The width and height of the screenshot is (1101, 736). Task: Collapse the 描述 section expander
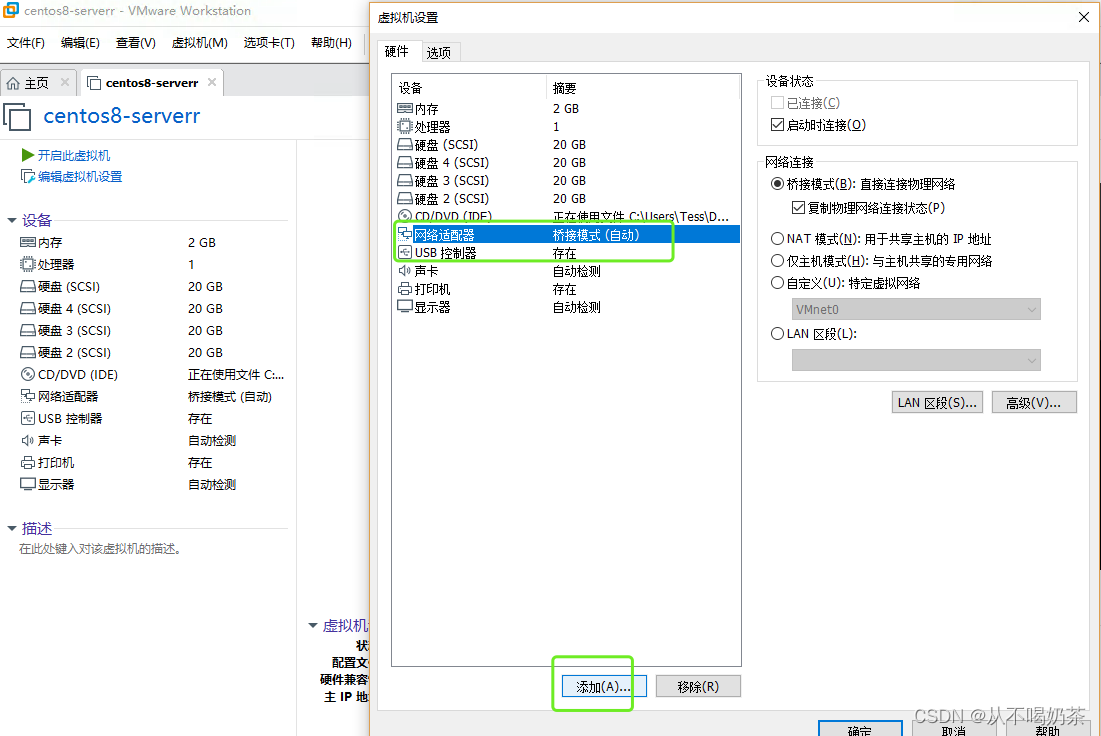tap(14, 528)
